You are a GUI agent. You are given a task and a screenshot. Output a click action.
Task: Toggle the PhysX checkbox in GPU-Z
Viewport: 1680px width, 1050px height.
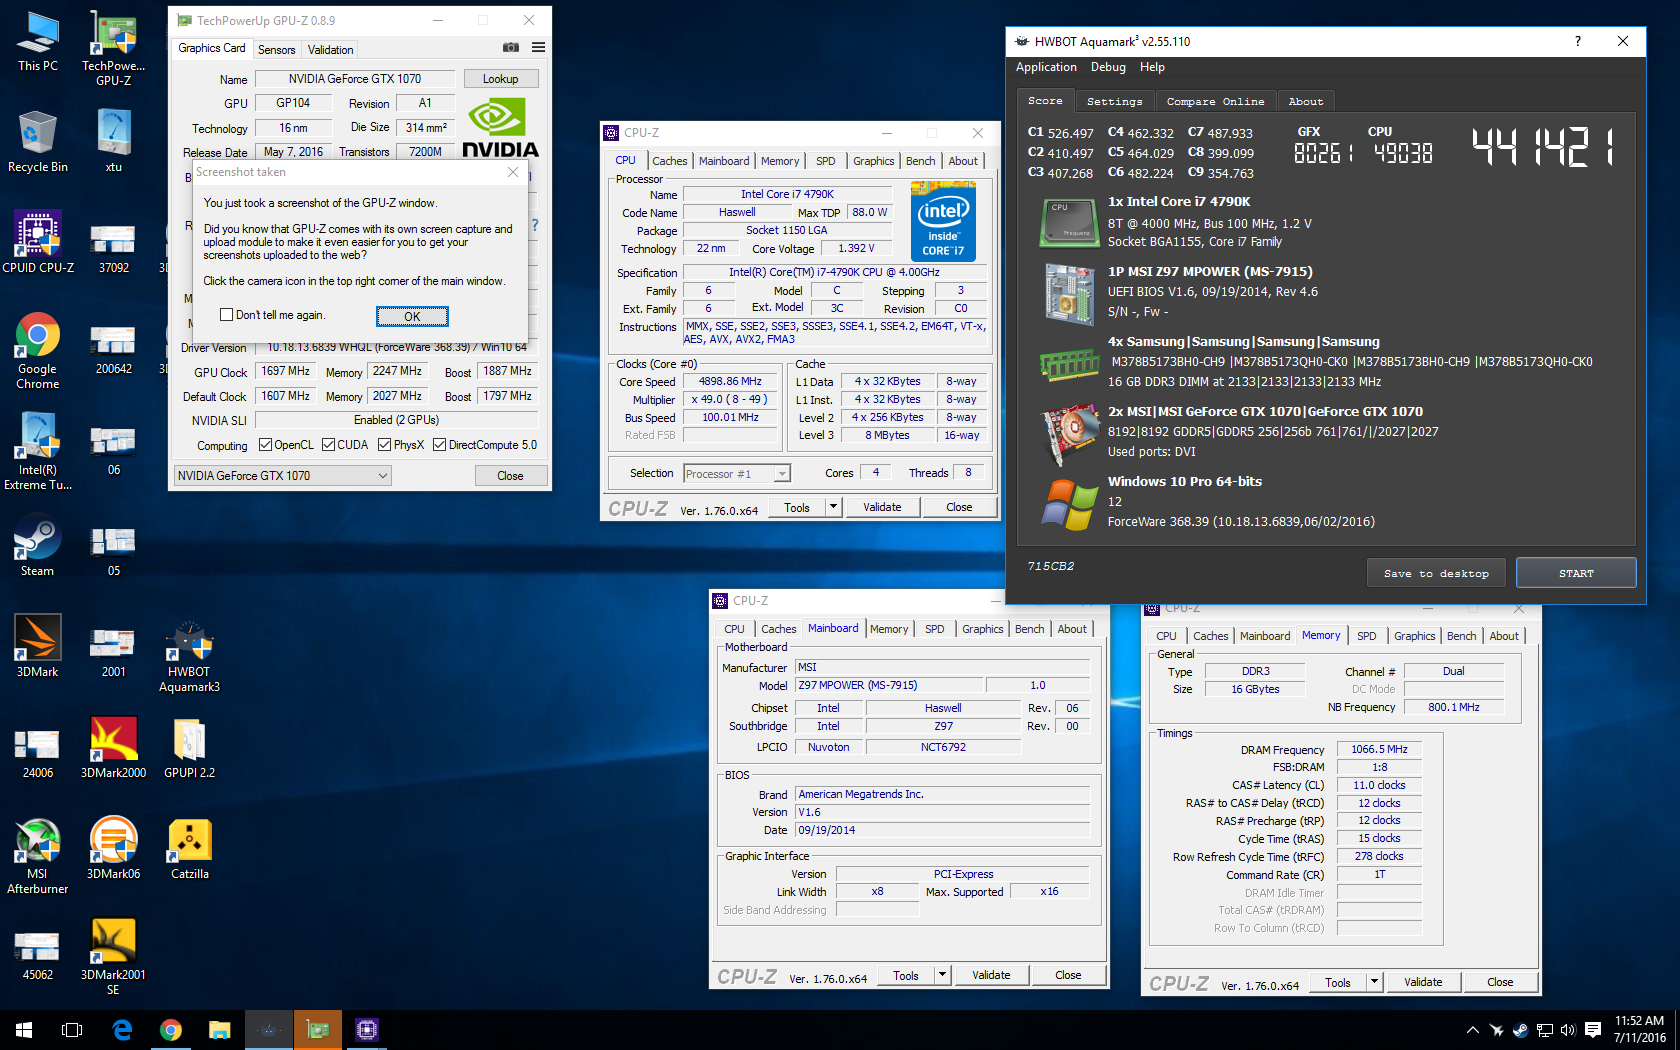385,445
